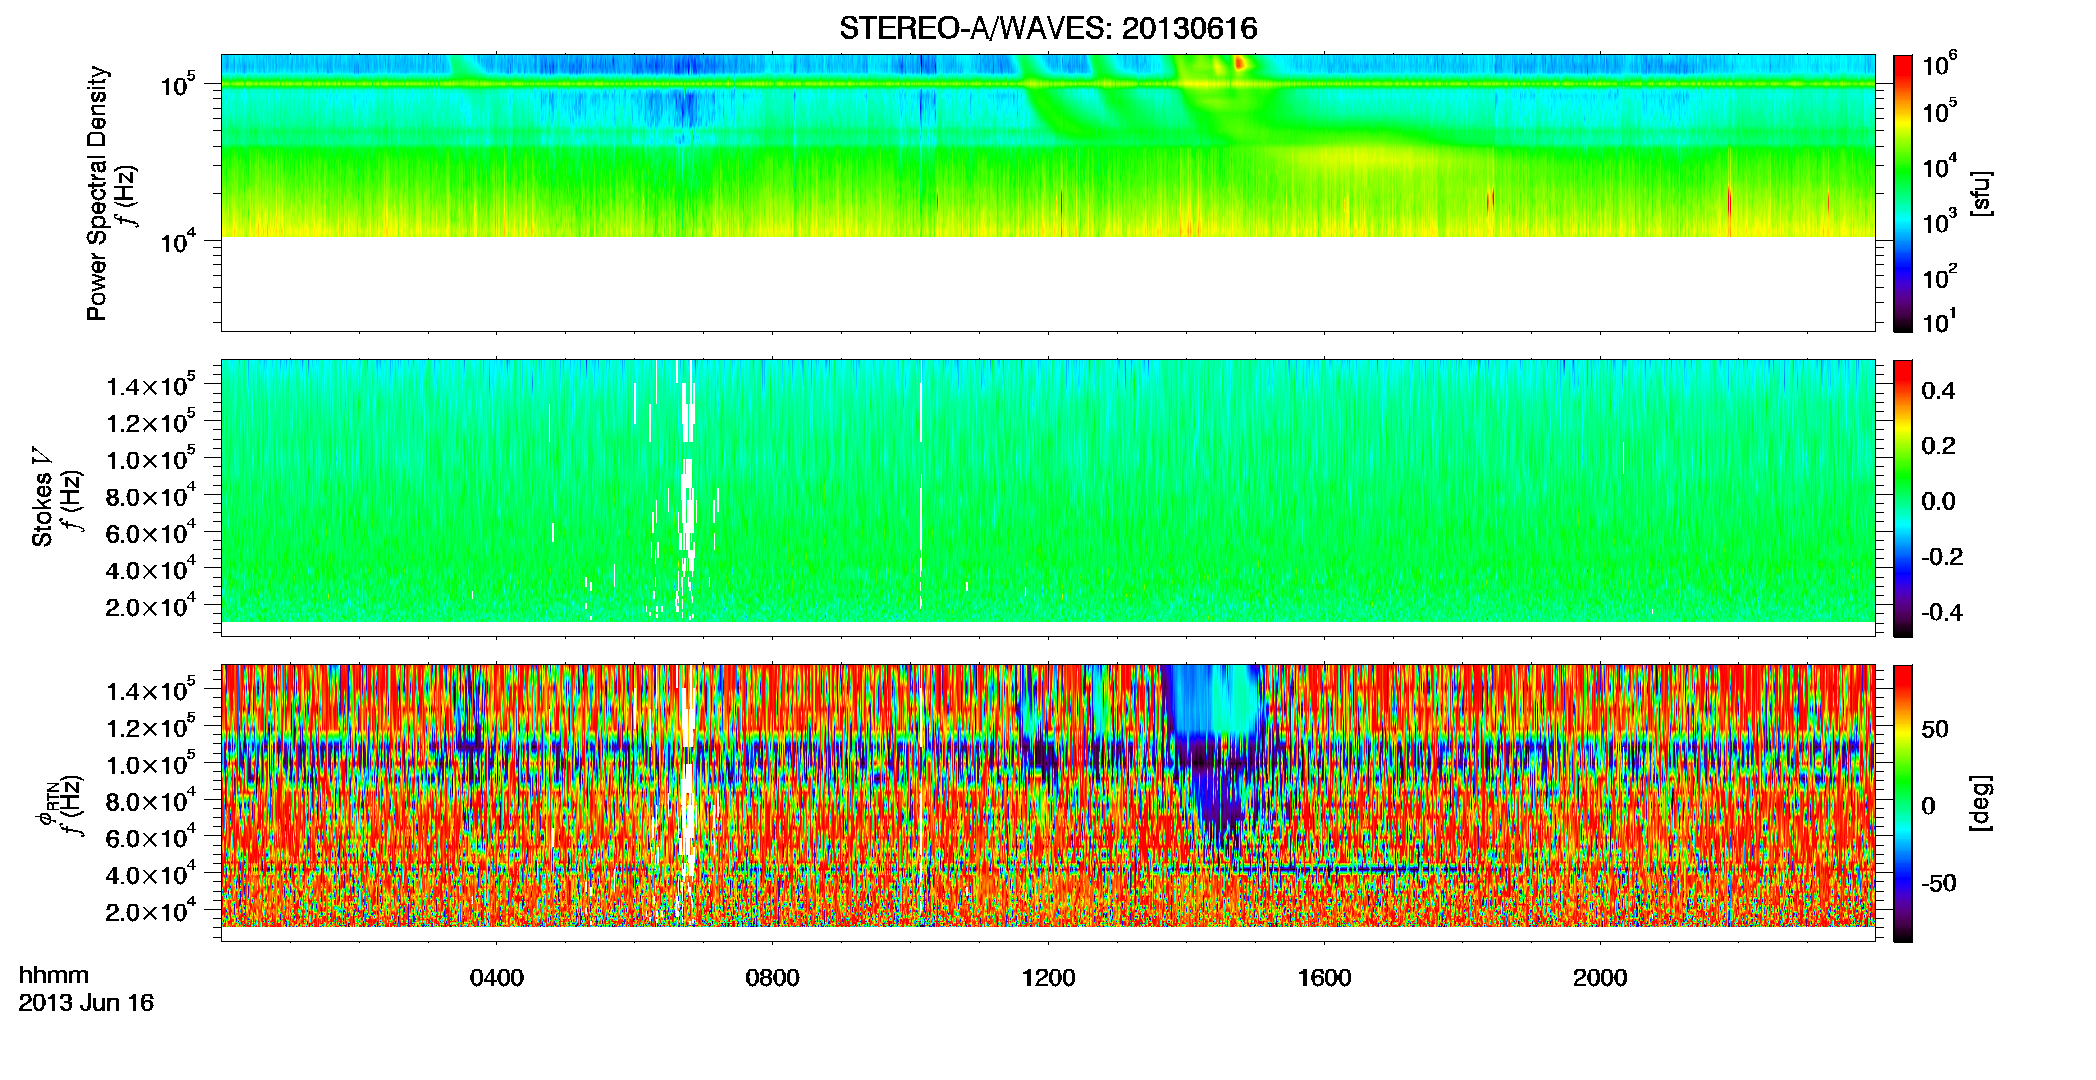
Task: Click the 1.2×10^5 tick in phi RTN panel
Action: [x=150, y=727]
